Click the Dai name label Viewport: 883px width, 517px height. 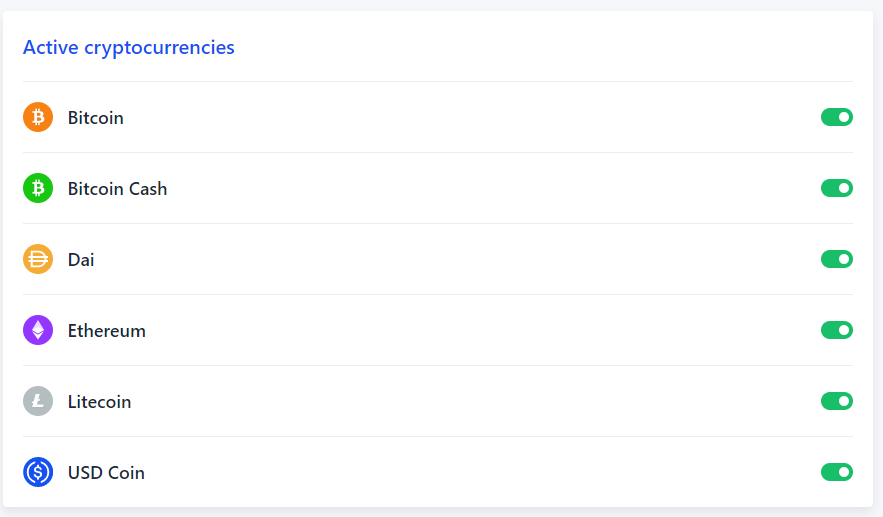(x=81, y=260)
